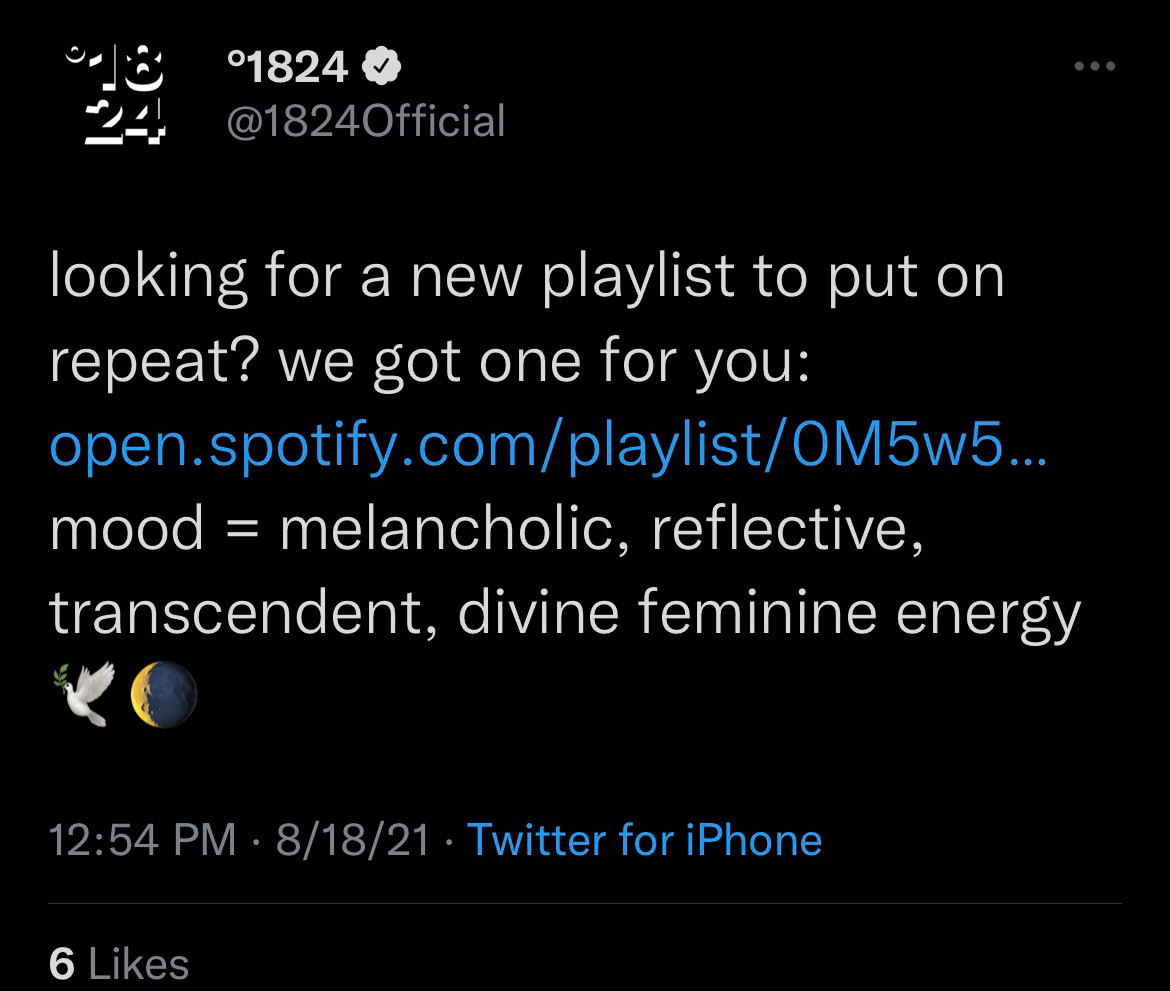Tap the @1824Official handle
Screen dimensions: 1170x991
366,122
